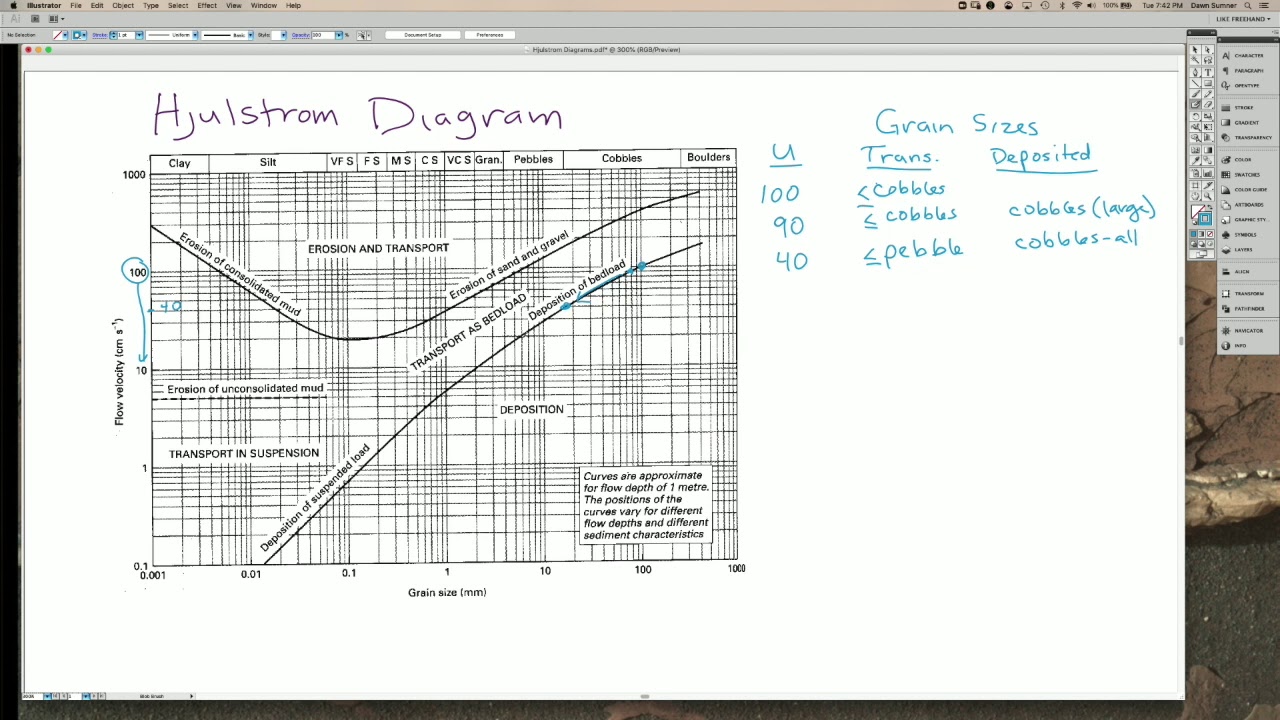The image size is (1280, 720).
Task: Select the Rotate tool
Action: (1195, 116)
